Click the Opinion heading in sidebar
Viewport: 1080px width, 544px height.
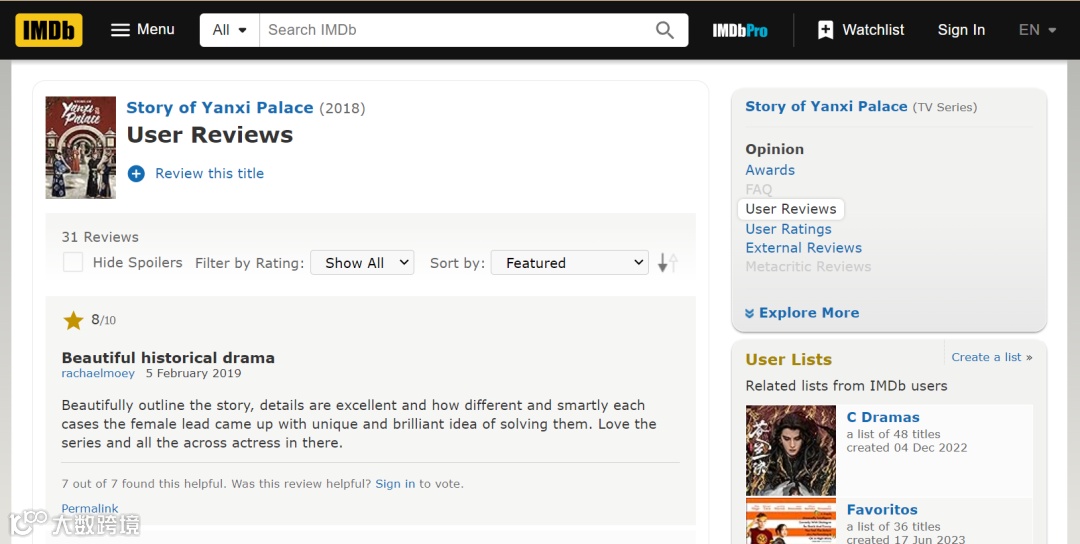coord(774,149)
